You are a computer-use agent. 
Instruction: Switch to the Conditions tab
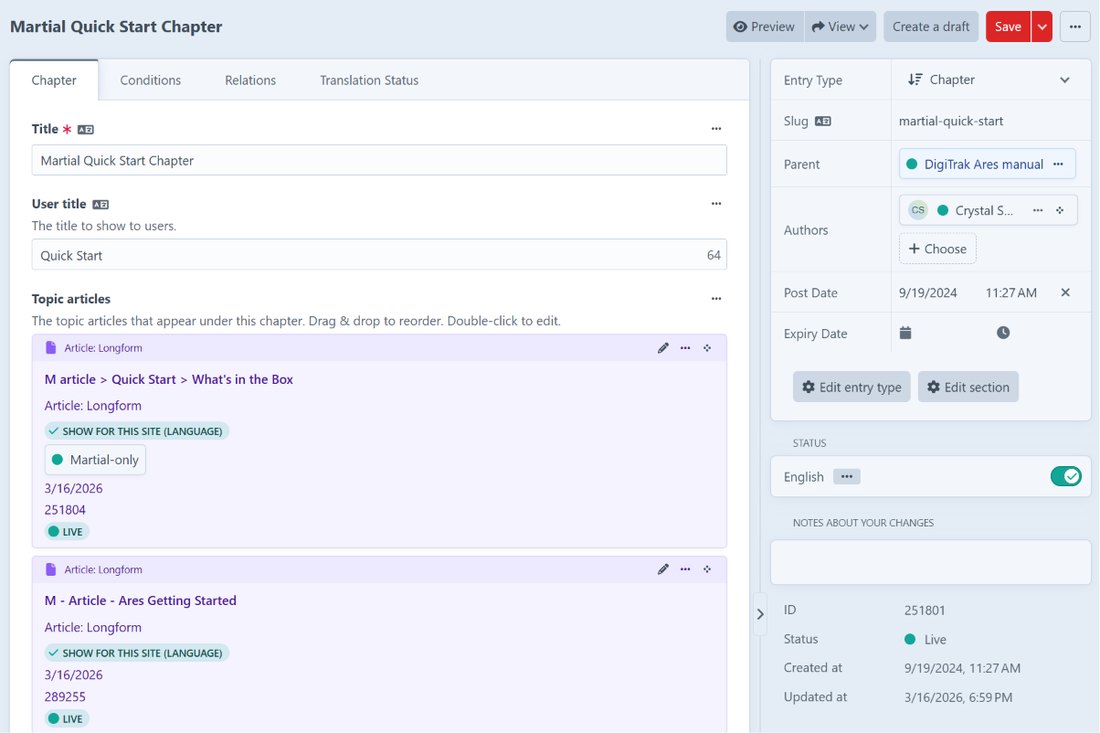[150, 81]
